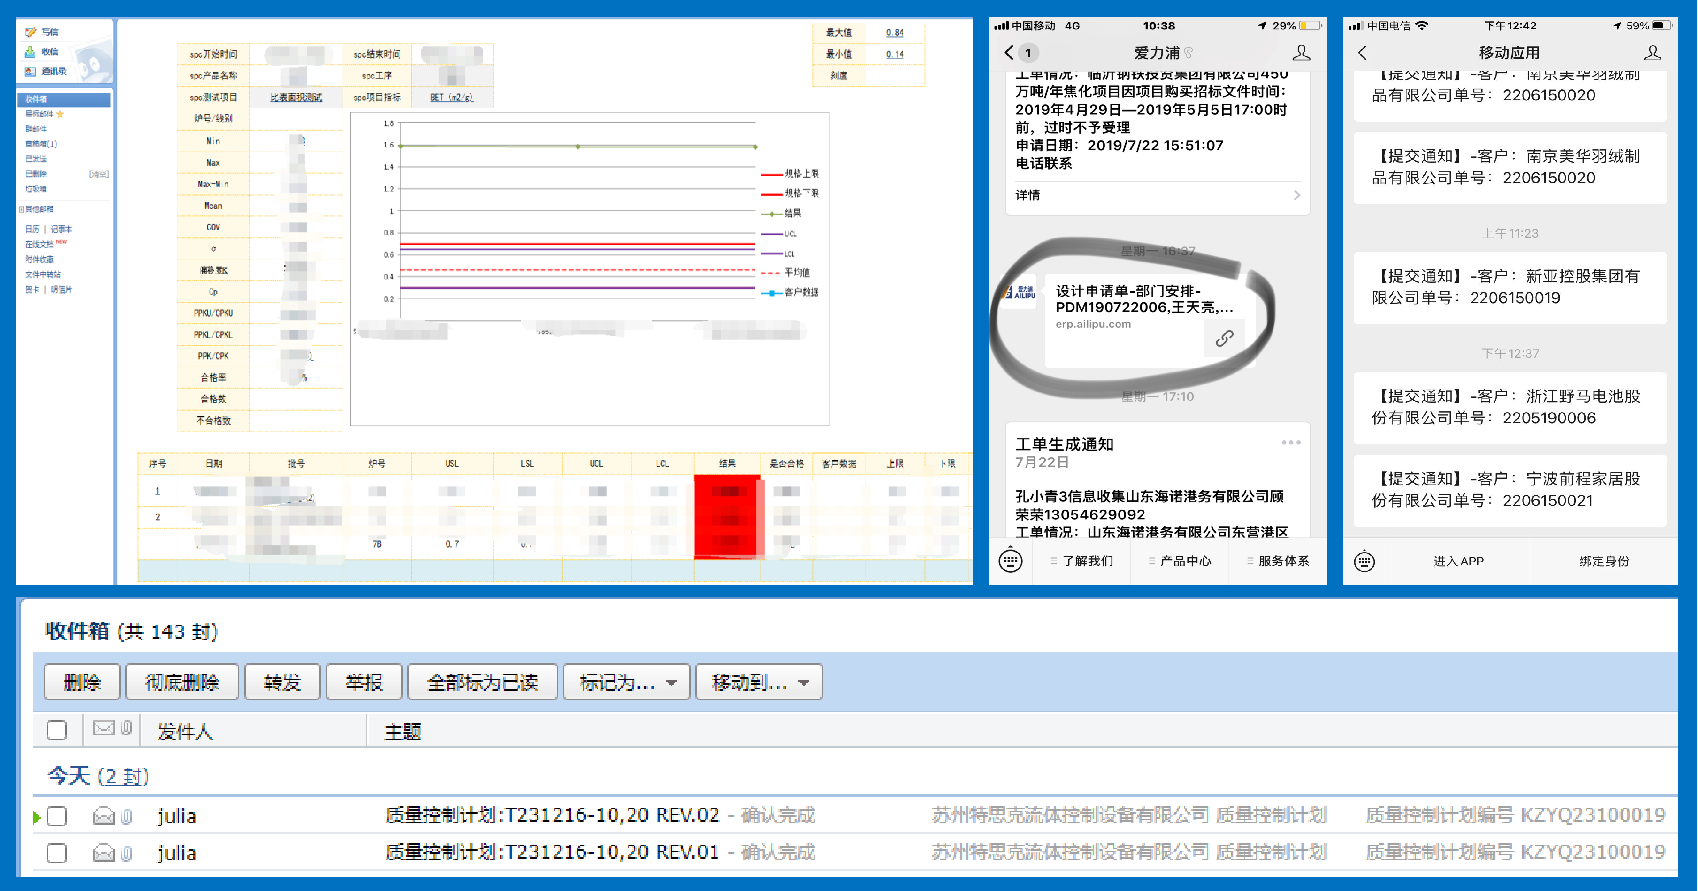Tap 进入APP bottom menu
Screen dimensions: 1698x891
tap(1458, 561)
